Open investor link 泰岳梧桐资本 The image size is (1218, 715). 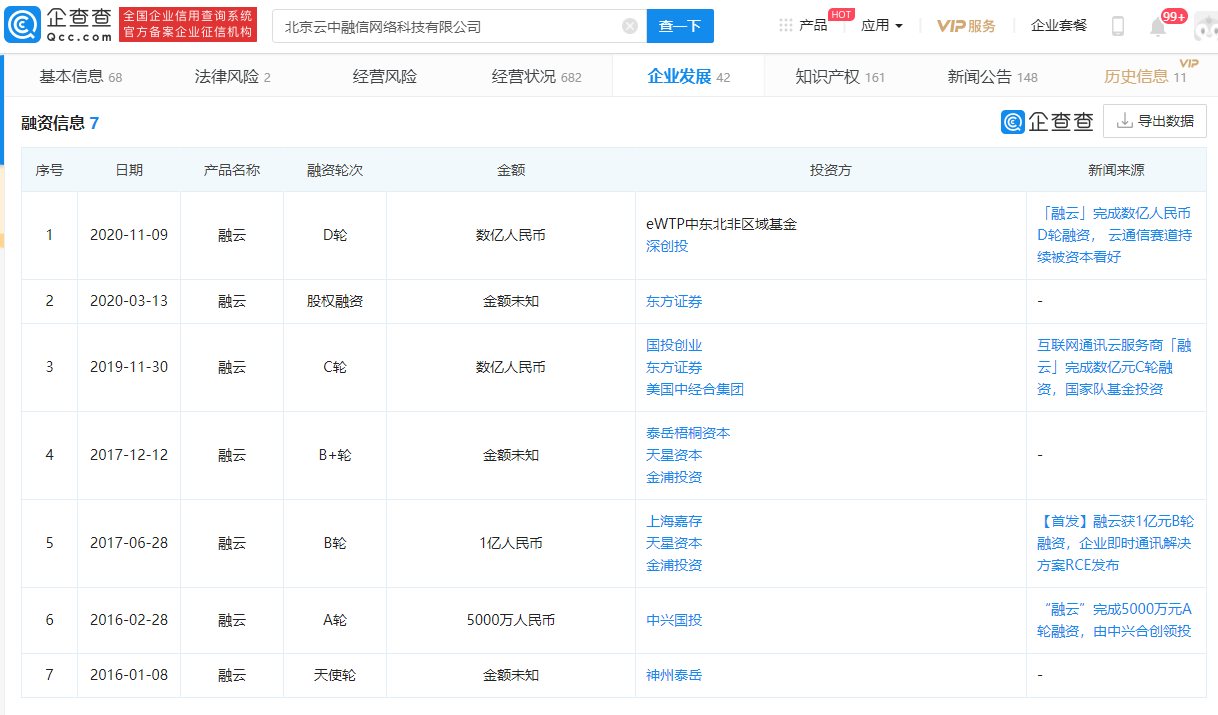[688, 433]
